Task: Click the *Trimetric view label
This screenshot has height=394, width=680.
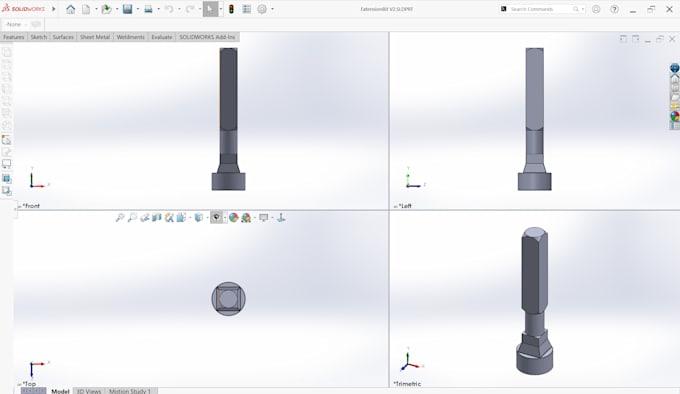Action: tap(407, 384)
